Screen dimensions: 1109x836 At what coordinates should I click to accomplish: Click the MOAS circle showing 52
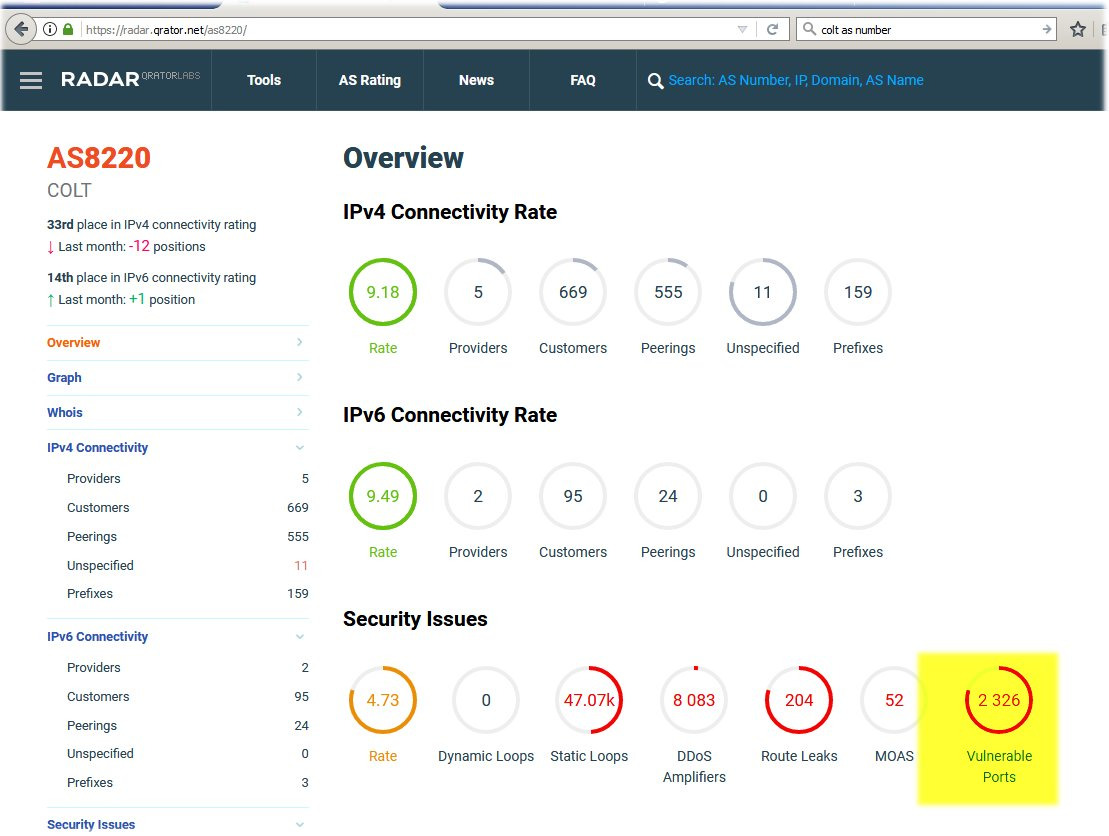894,700
